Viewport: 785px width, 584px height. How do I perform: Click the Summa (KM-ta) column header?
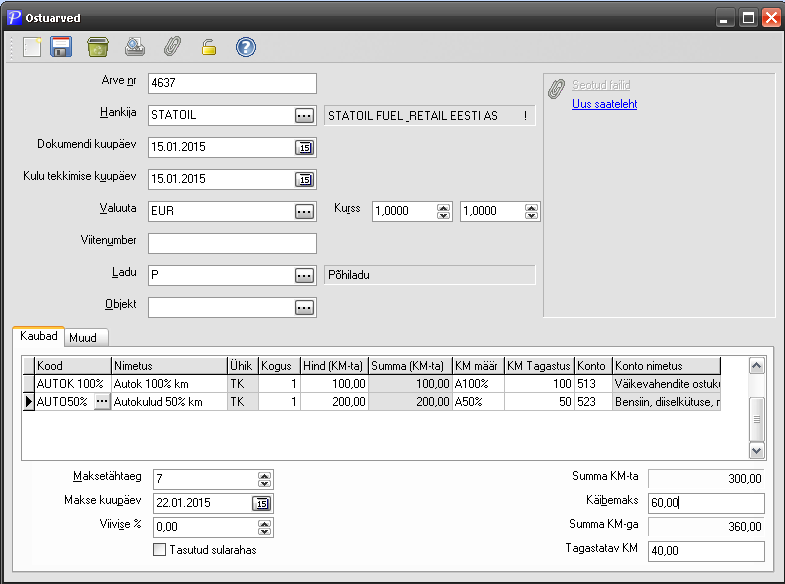pos(410,366)
